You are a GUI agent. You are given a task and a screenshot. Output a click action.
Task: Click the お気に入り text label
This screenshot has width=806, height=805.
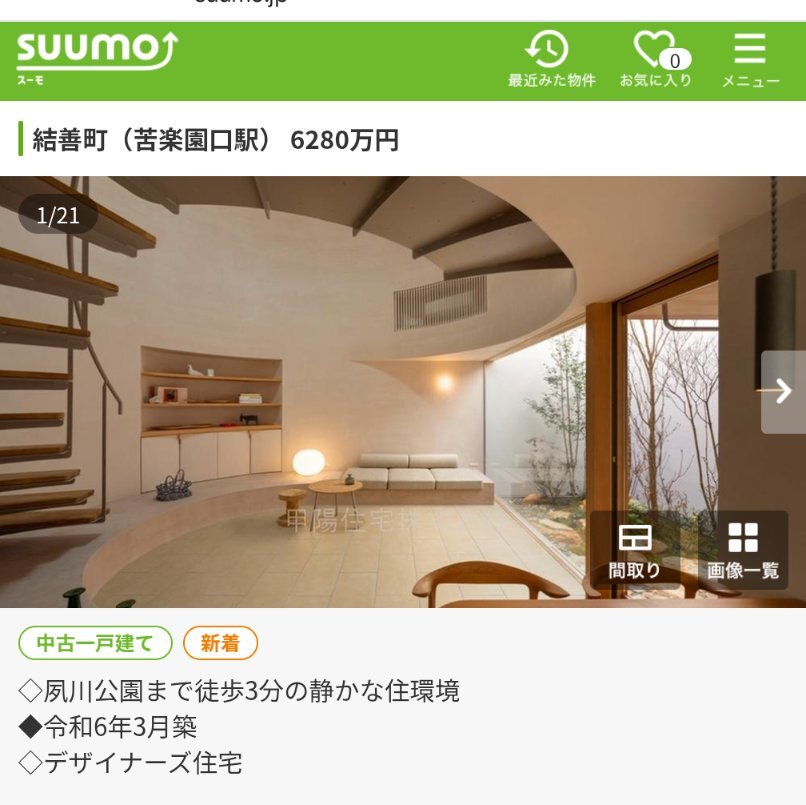coord(655,81)
